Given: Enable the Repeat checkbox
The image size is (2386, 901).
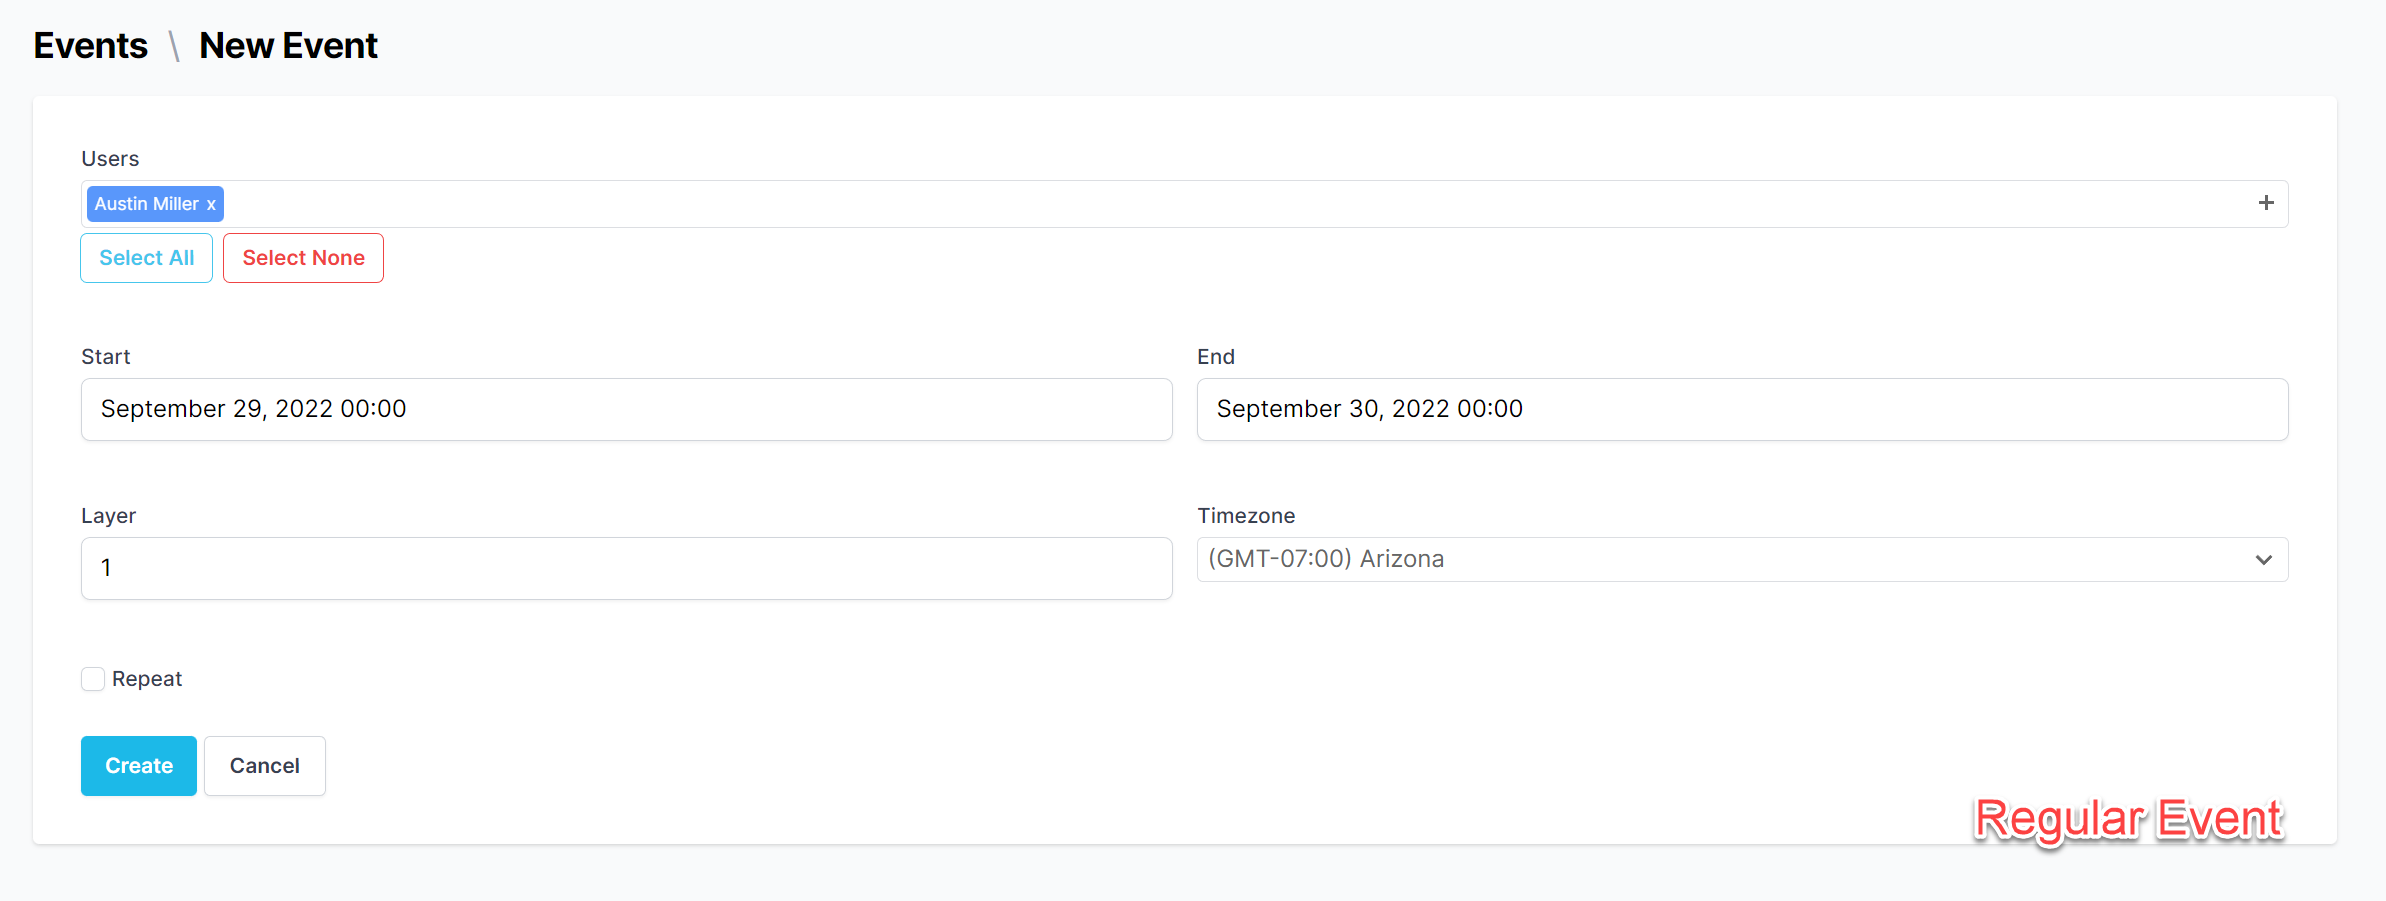Looking at the screenshot, I should pos(93,679).
